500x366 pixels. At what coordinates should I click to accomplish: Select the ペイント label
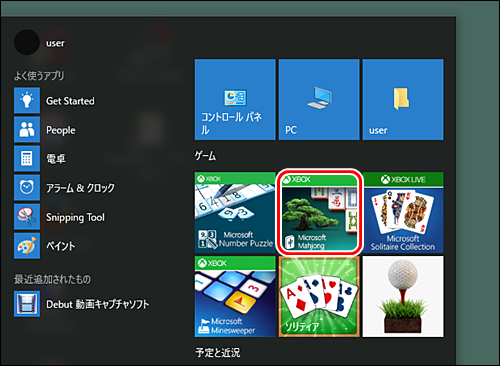point(60,246)
